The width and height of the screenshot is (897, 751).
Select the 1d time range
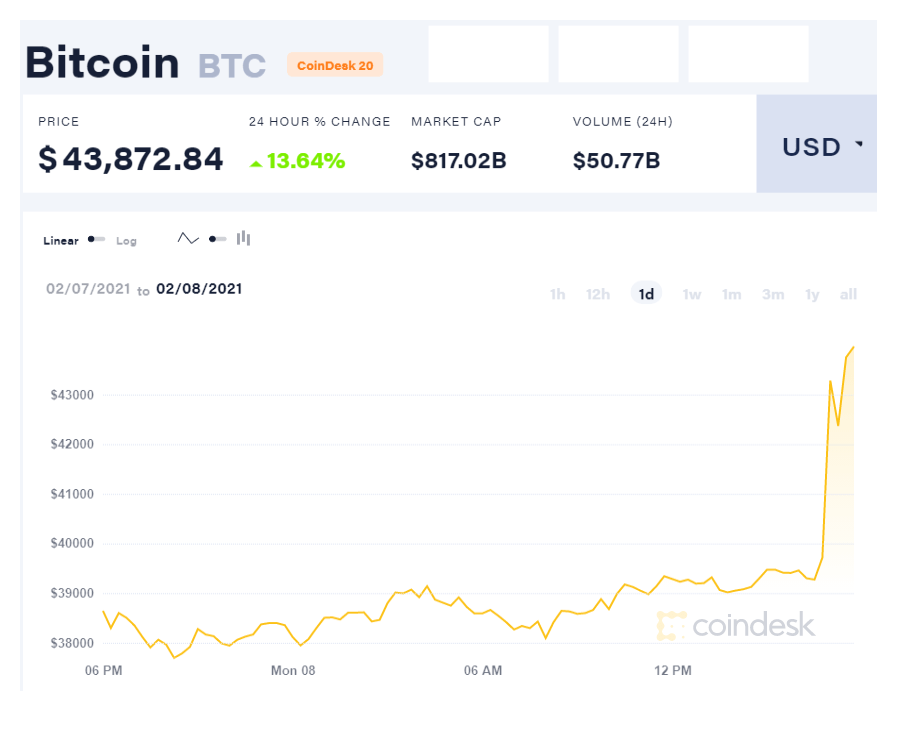point(646,294)
